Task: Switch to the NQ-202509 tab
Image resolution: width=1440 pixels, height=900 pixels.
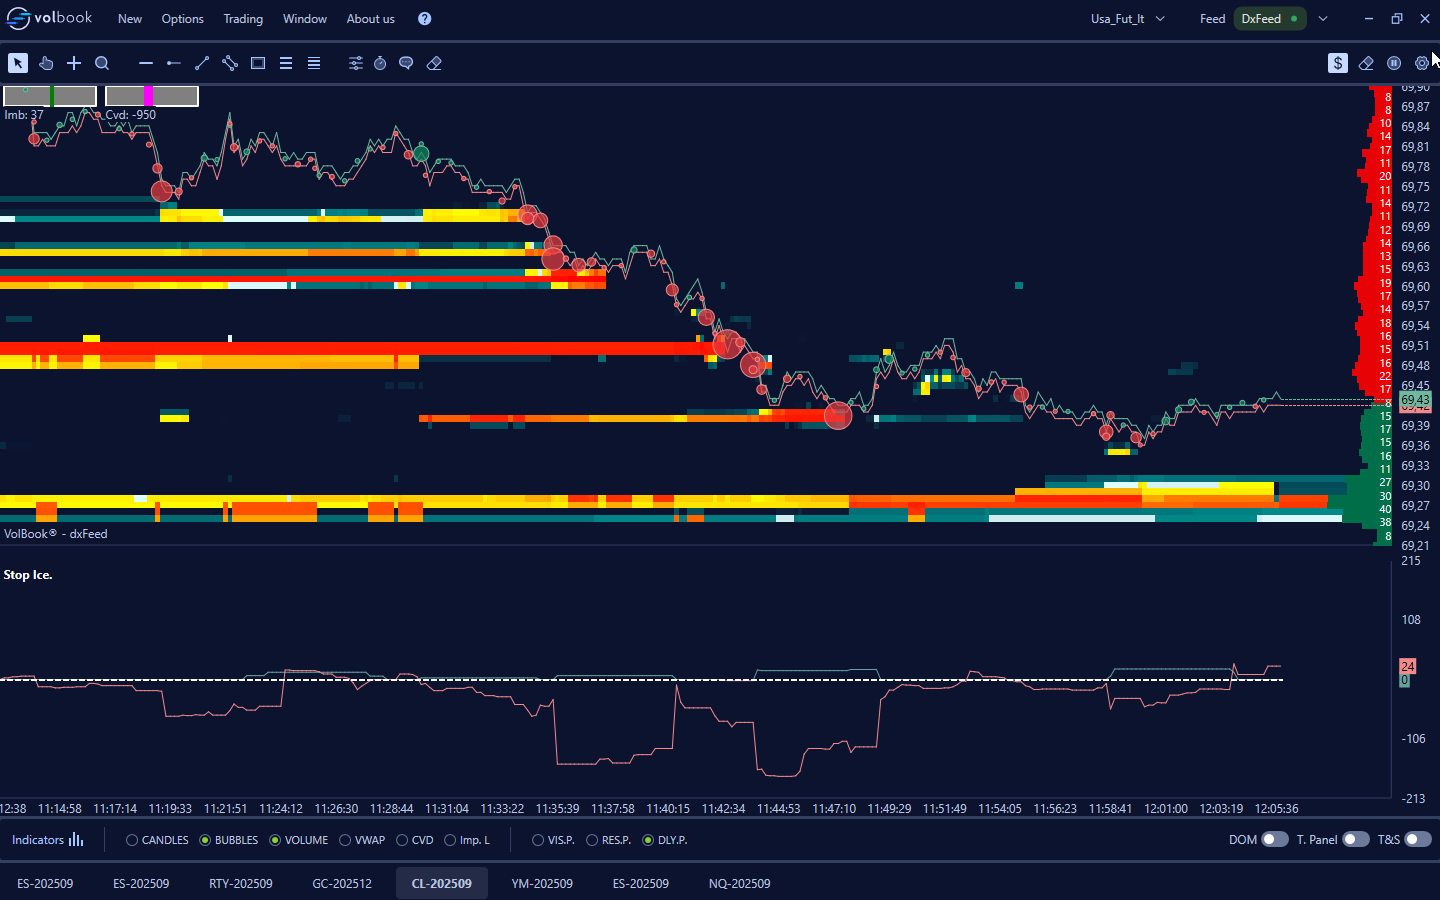Action: [739, 884]
